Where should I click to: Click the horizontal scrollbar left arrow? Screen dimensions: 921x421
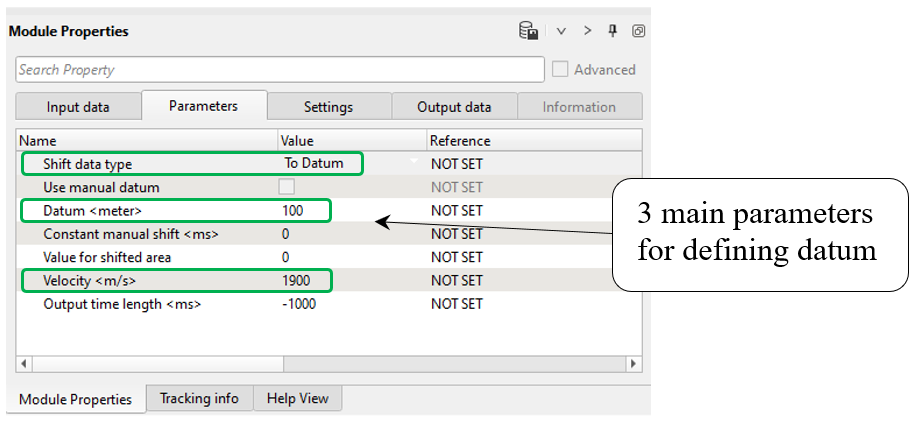point(23,363)
